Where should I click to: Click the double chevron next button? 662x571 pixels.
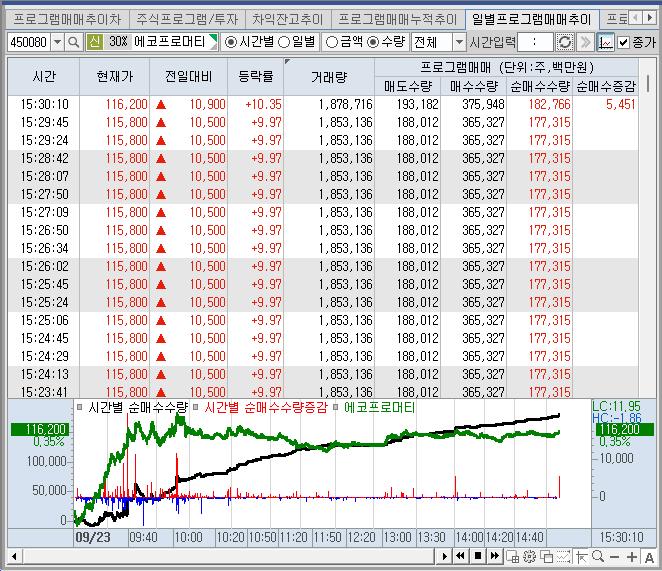tap(586, 42)
